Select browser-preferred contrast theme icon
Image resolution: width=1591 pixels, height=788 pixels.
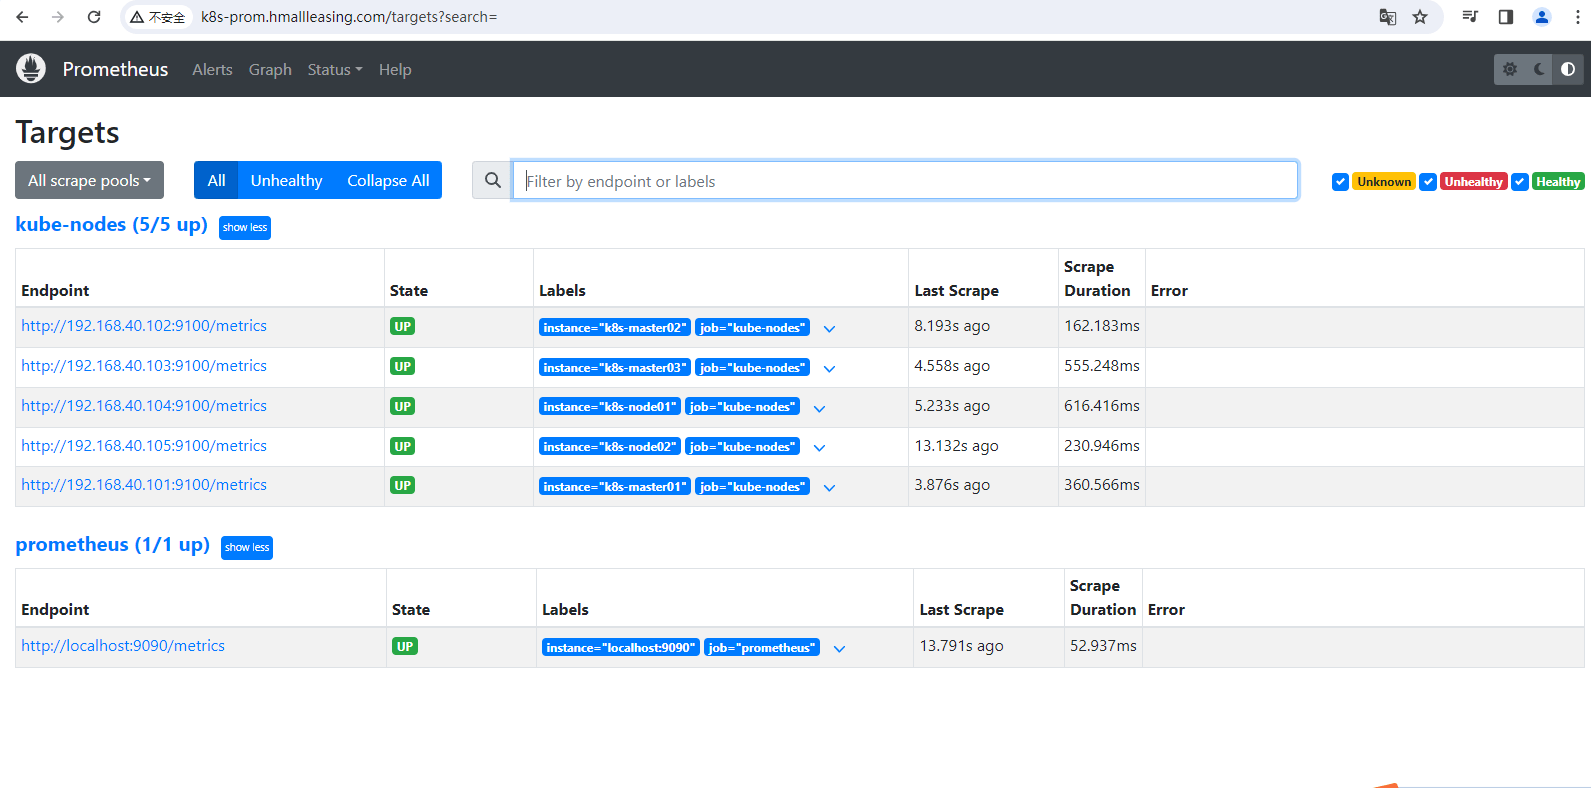click(x=1568, y=69)
